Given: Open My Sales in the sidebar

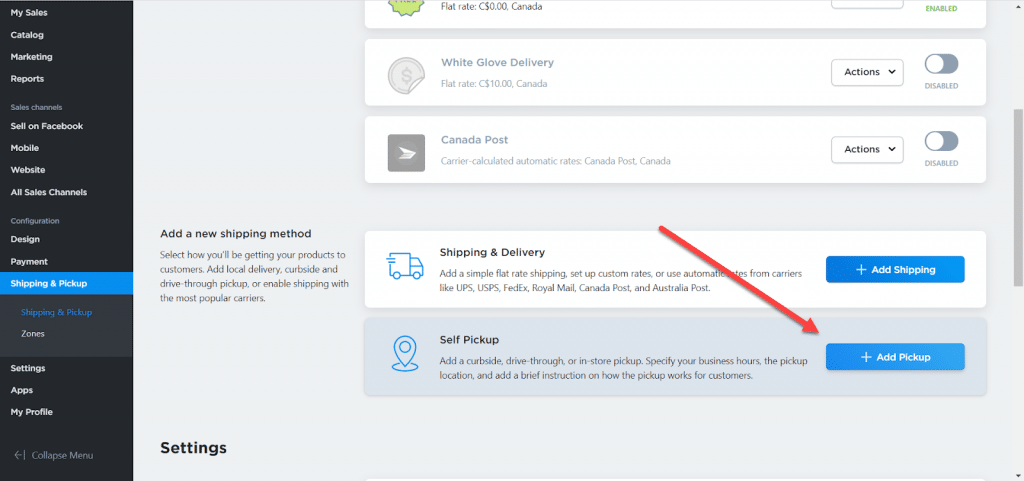Looking at the screenshot, I should pyautogui.click(x=29, y=12).
